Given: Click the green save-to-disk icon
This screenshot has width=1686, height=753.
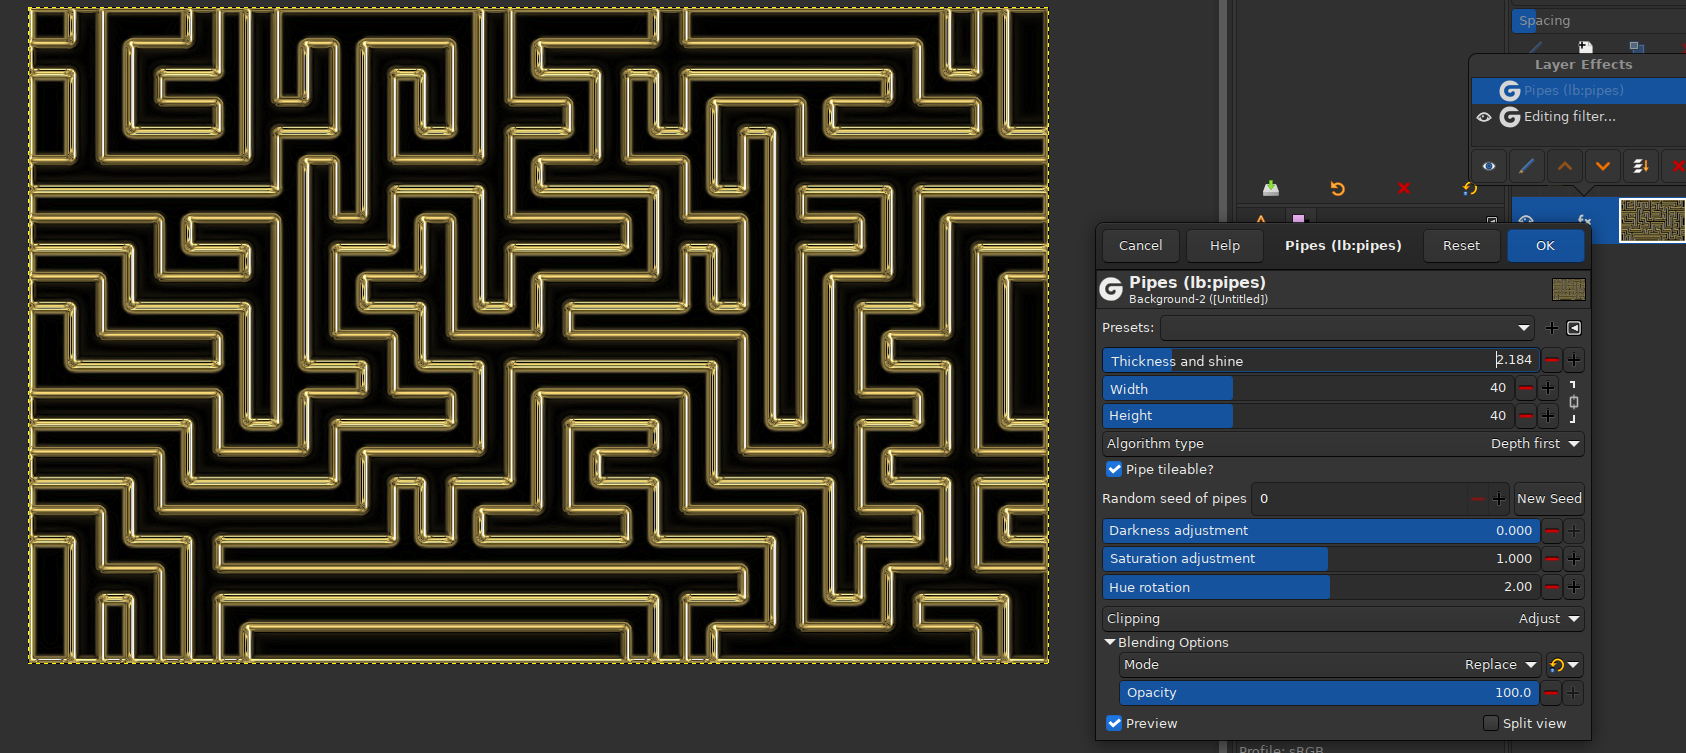Looking at the screenshot, I should coord(1271,188).
